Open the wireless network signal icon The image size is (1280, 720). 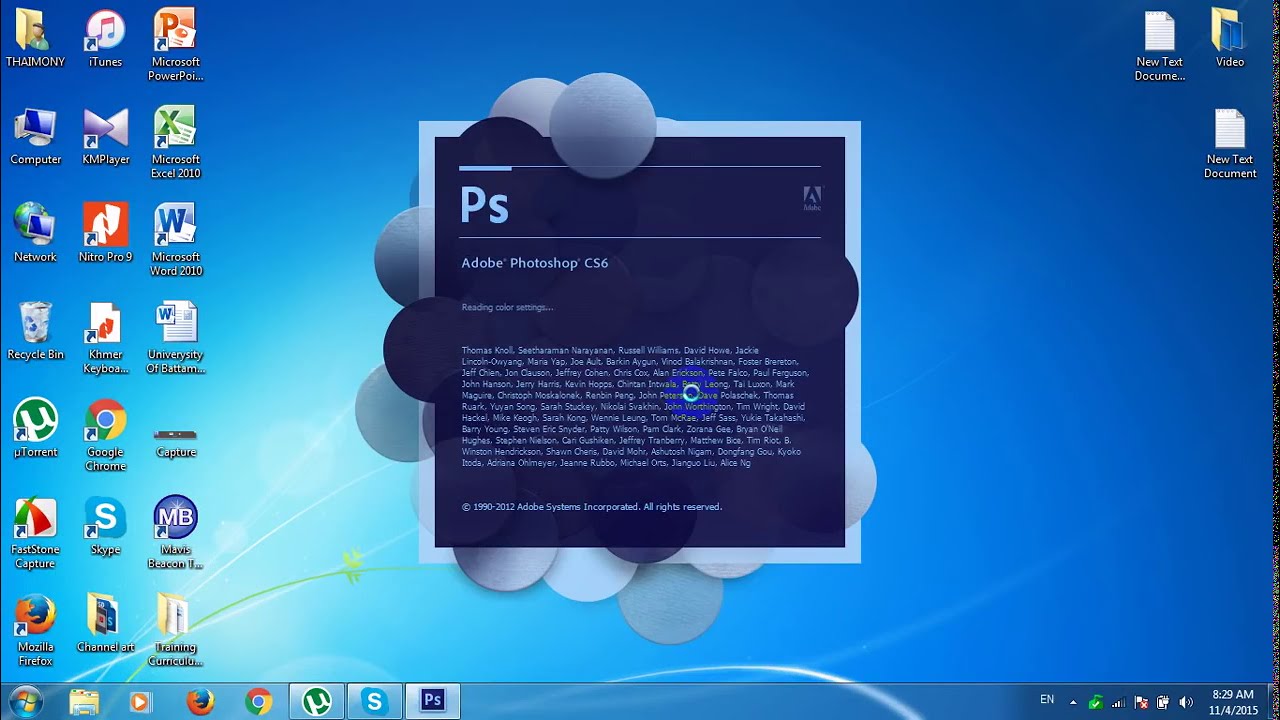tap(1119, 702)
